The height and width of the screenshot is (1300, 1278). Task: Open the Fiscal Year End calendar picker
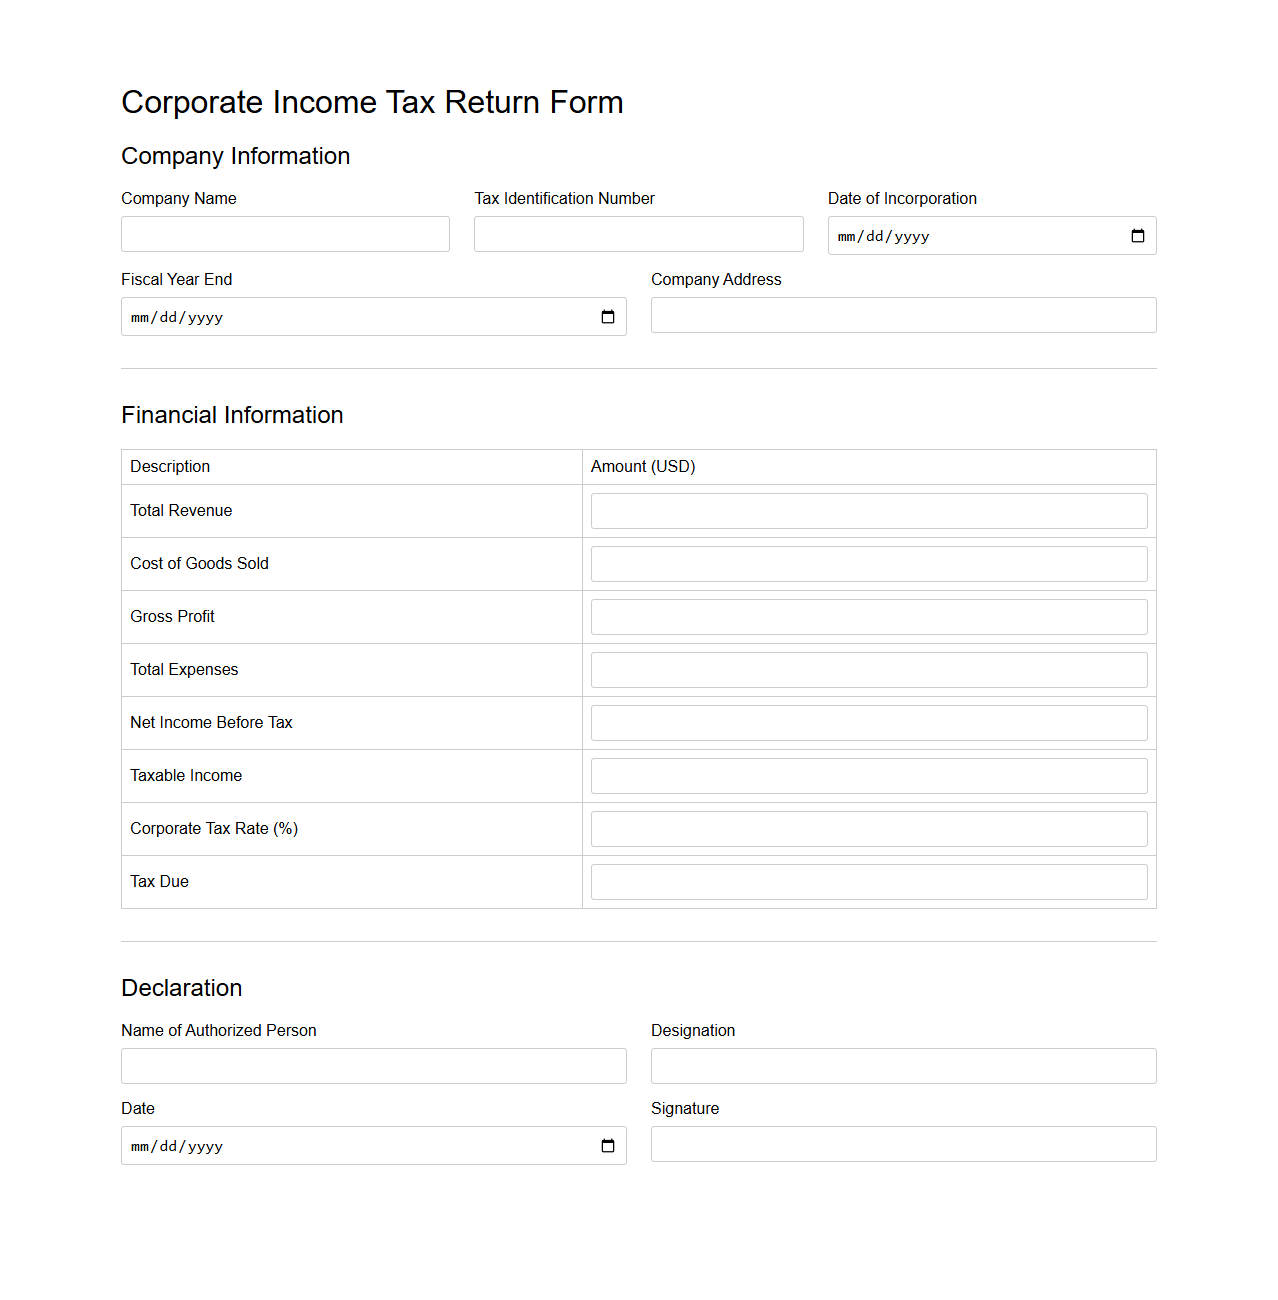(608, 316)
